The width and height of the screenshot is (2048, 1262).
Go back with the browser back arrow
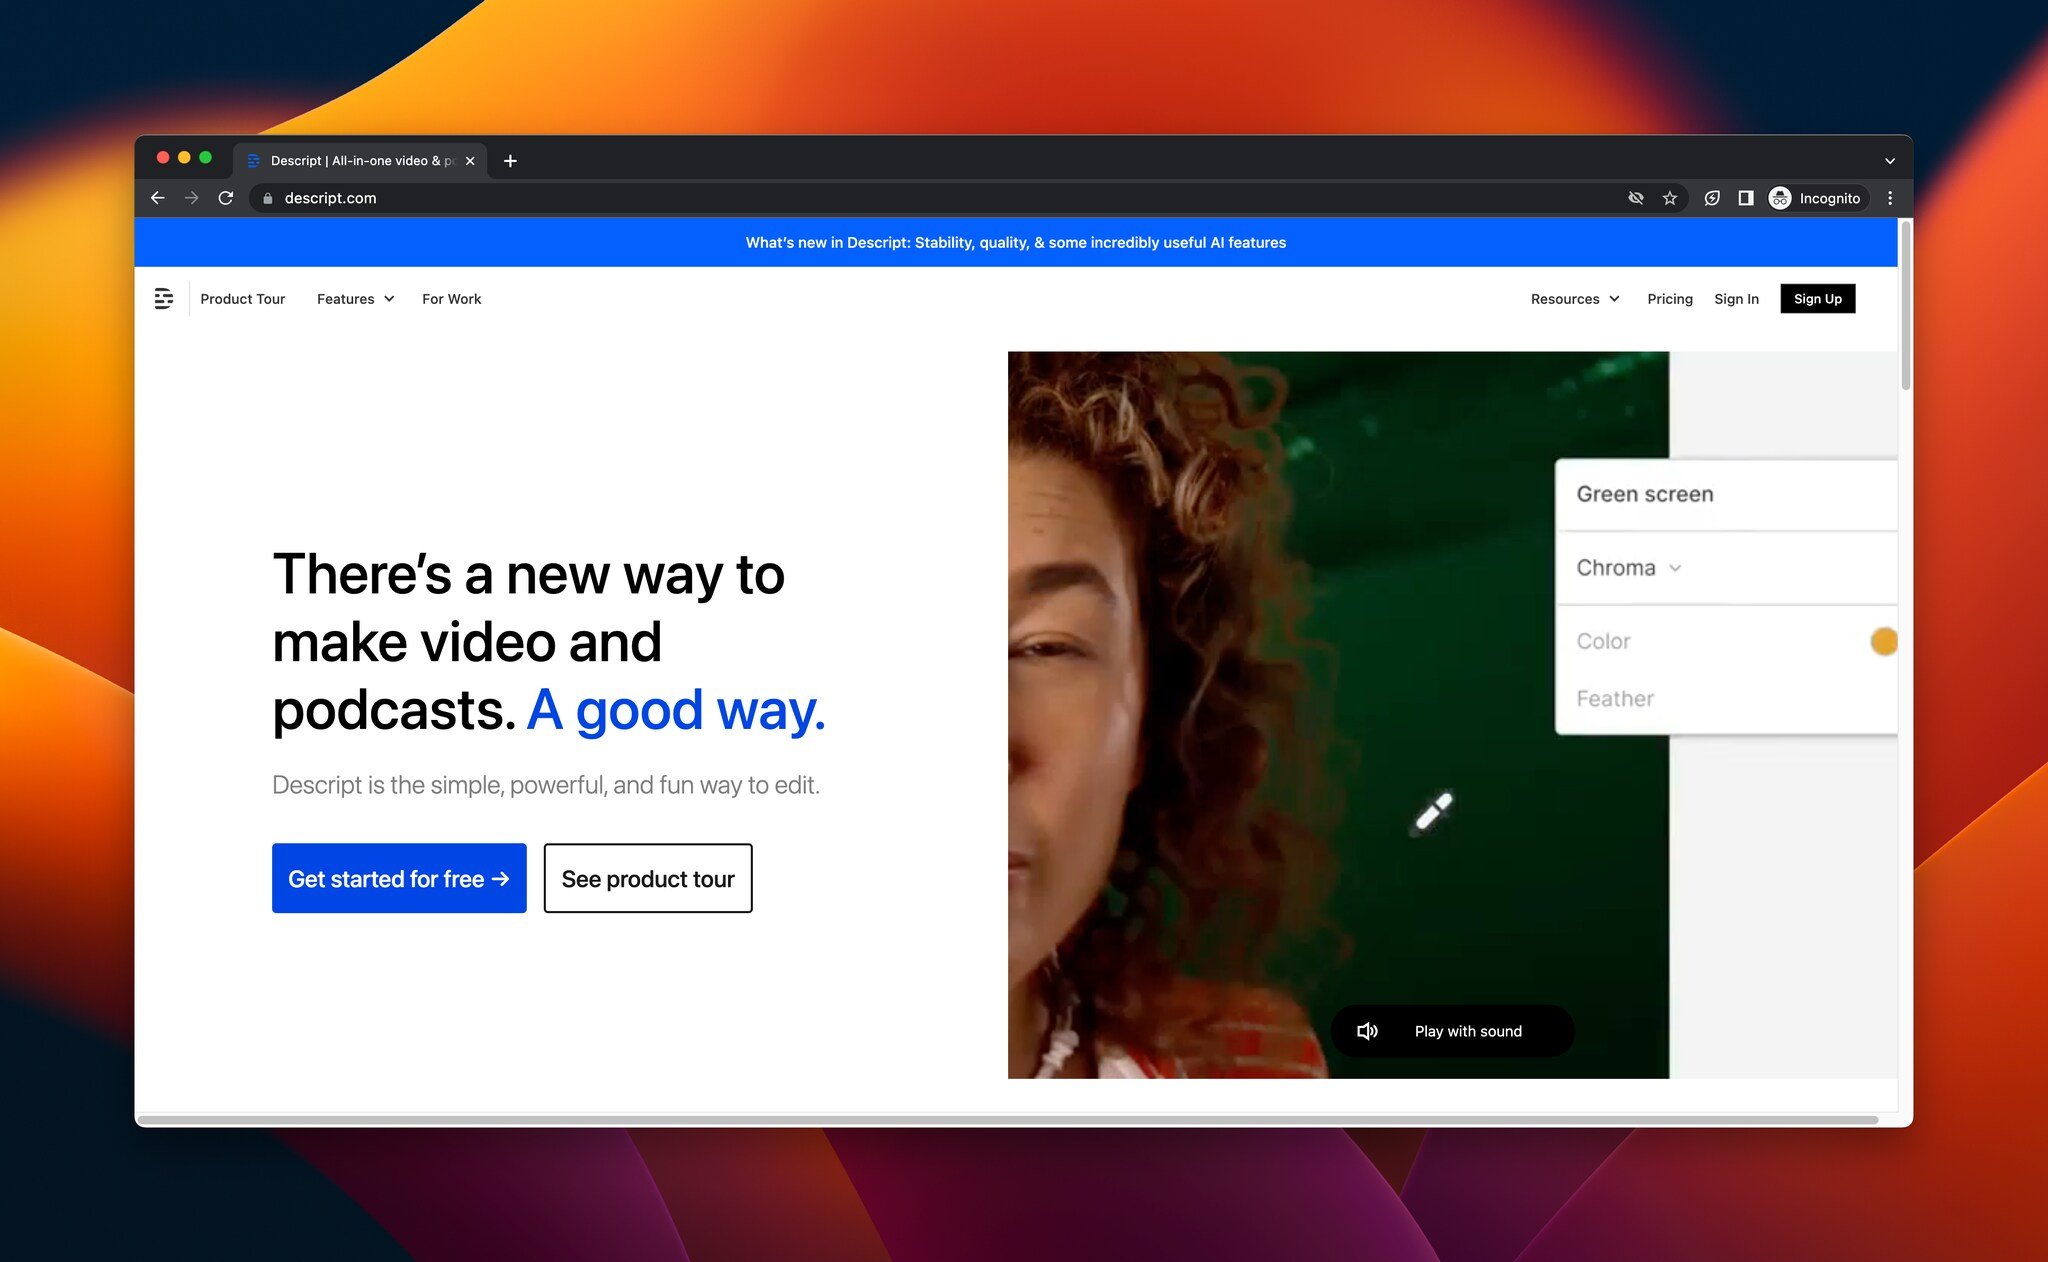click(x=158, y=198)
